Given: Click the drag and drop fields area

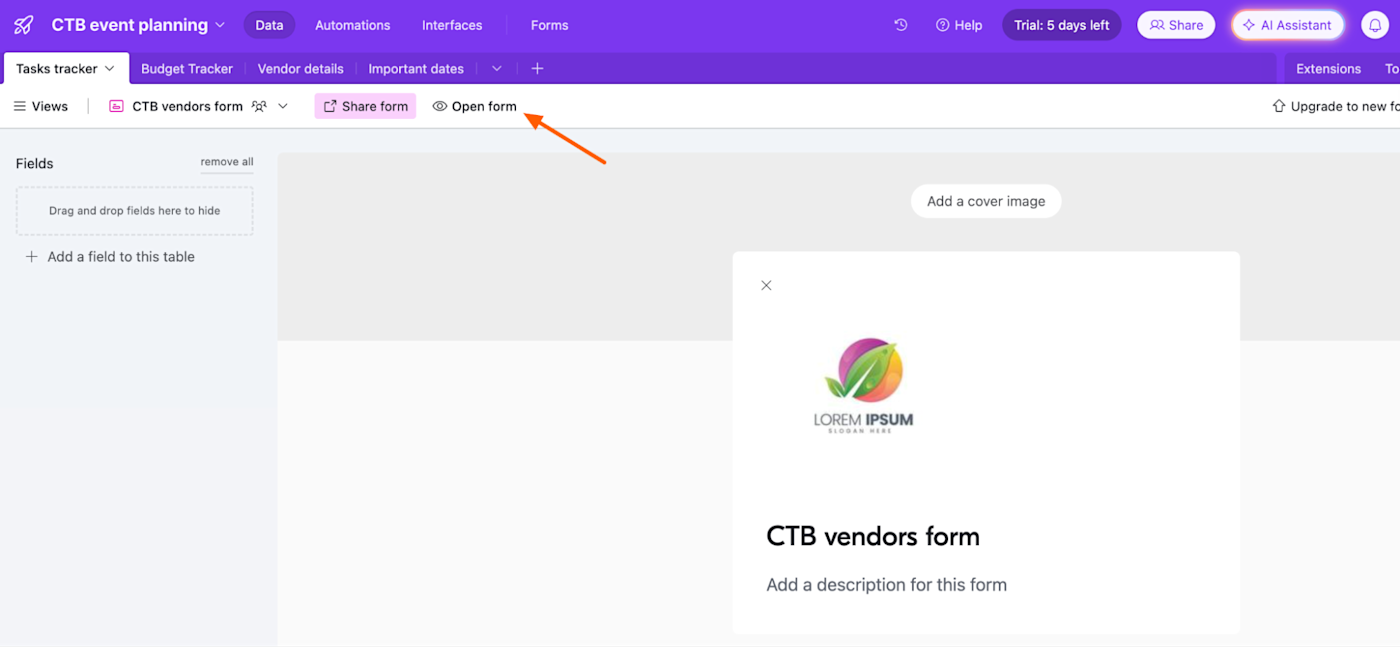Looking at the screenshot, I should (x=134, y=211).
